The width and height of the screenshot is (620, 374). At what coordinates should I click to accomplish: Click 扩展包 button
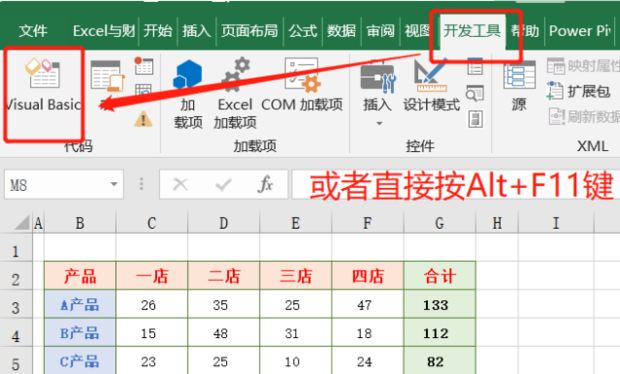[x=578, y=92]
